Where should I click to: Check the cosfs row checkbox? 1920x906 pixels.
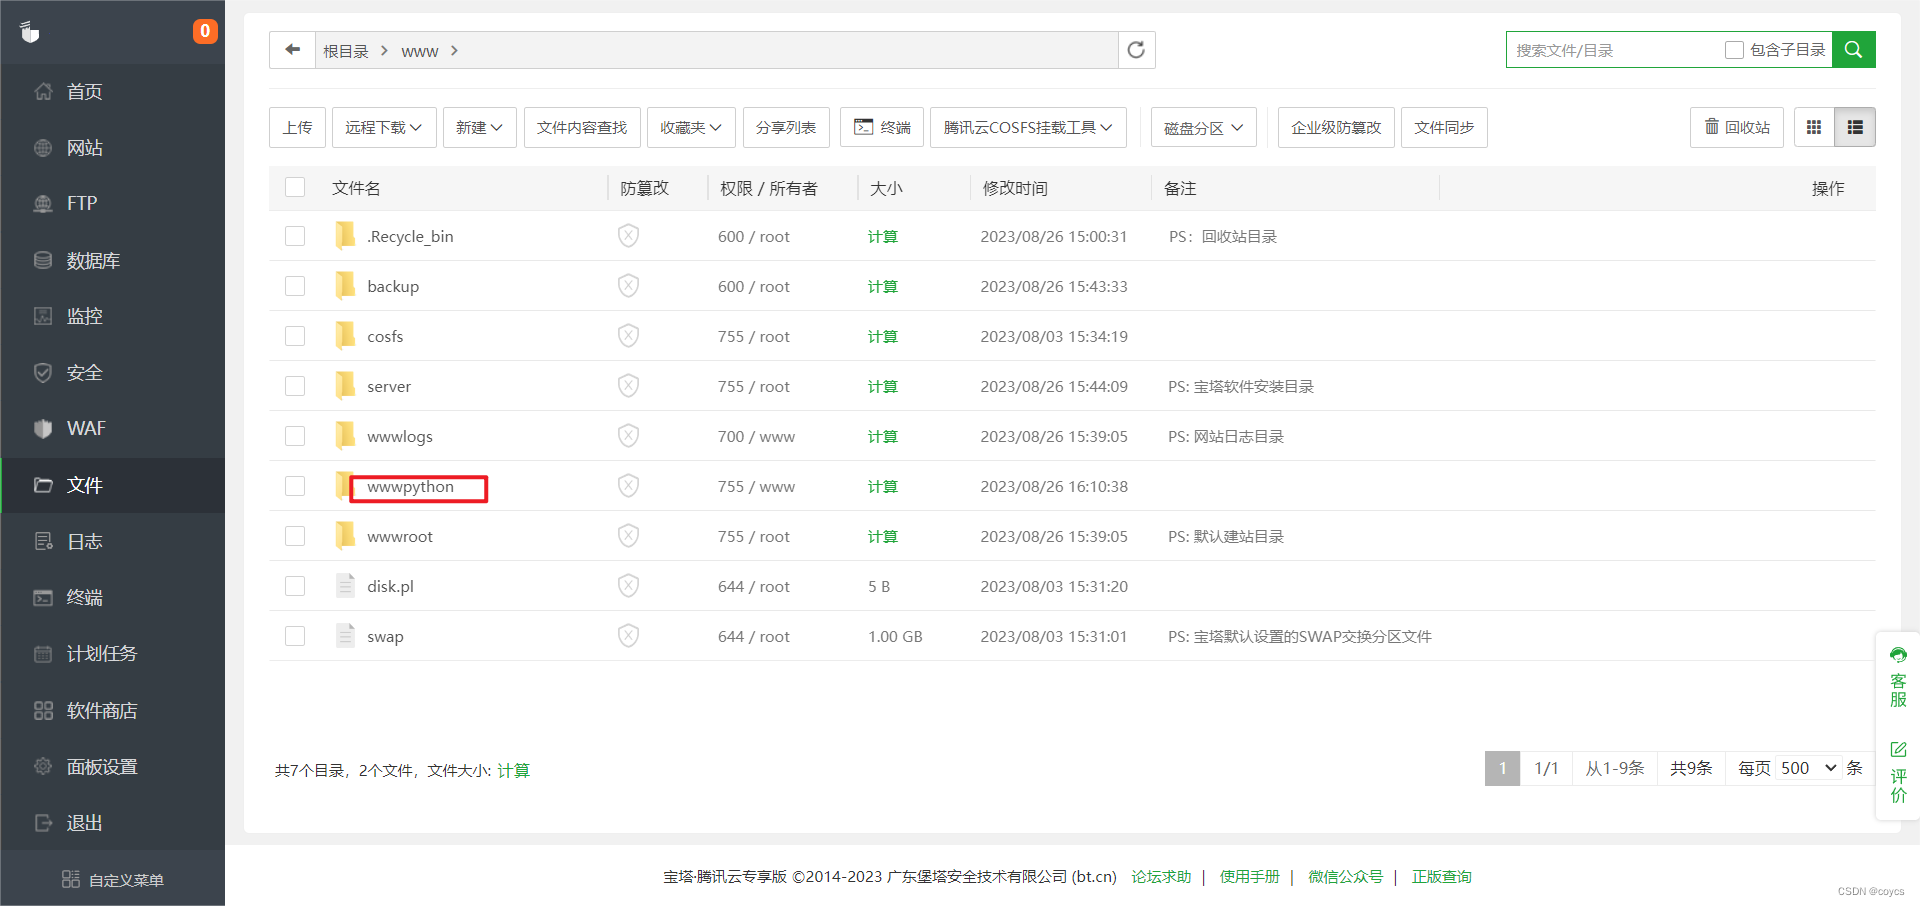pos(295,336)
